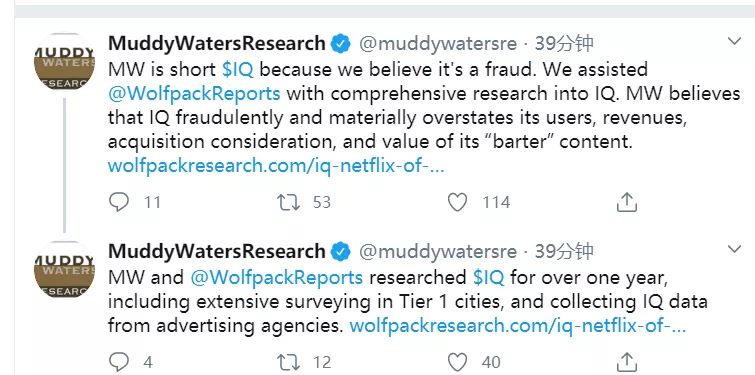Retweet the second tweet with 12 retweets
The width and height of the screenshot is (755, 375).
point(288,362)
